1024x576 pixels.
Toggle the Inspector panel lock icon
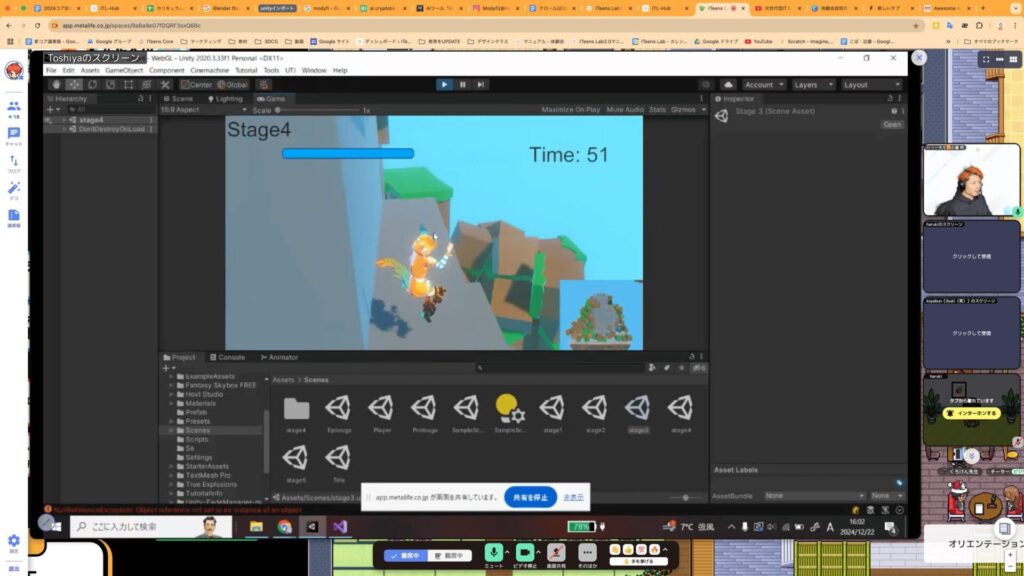pos(889,99)
